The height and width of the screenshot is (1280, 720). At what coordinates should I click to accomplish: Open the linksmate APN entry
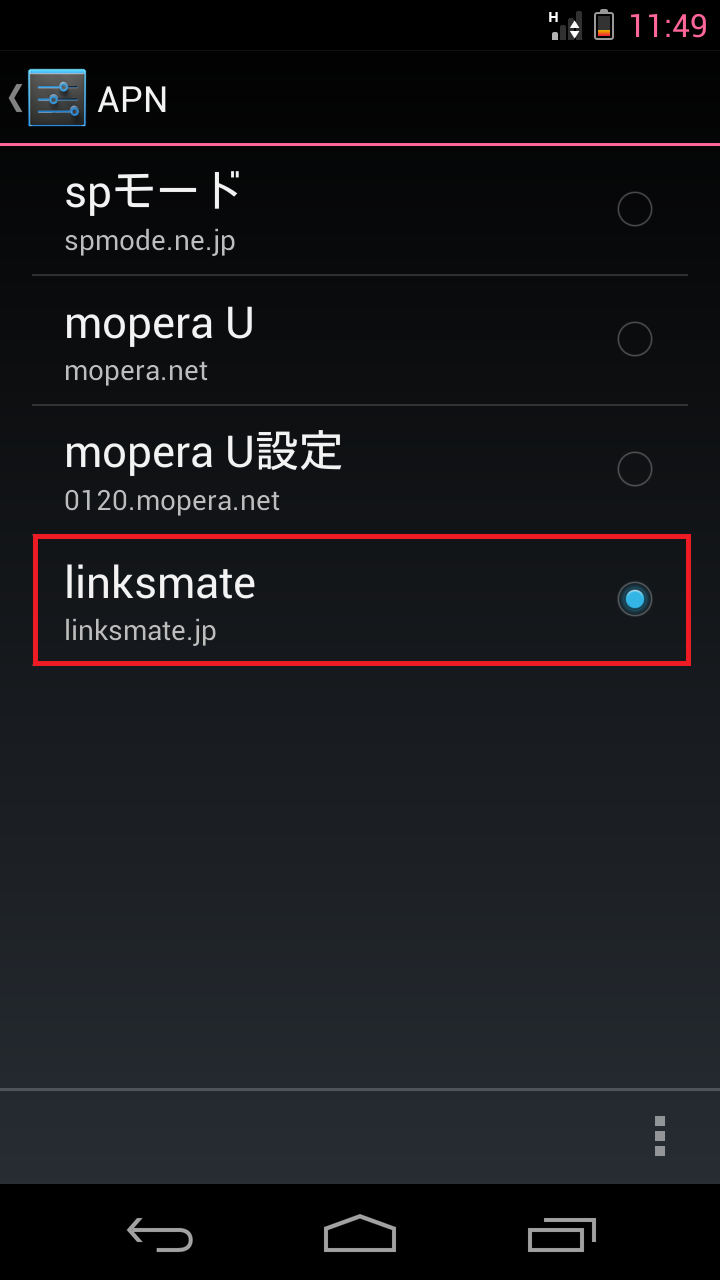(360, 600)
